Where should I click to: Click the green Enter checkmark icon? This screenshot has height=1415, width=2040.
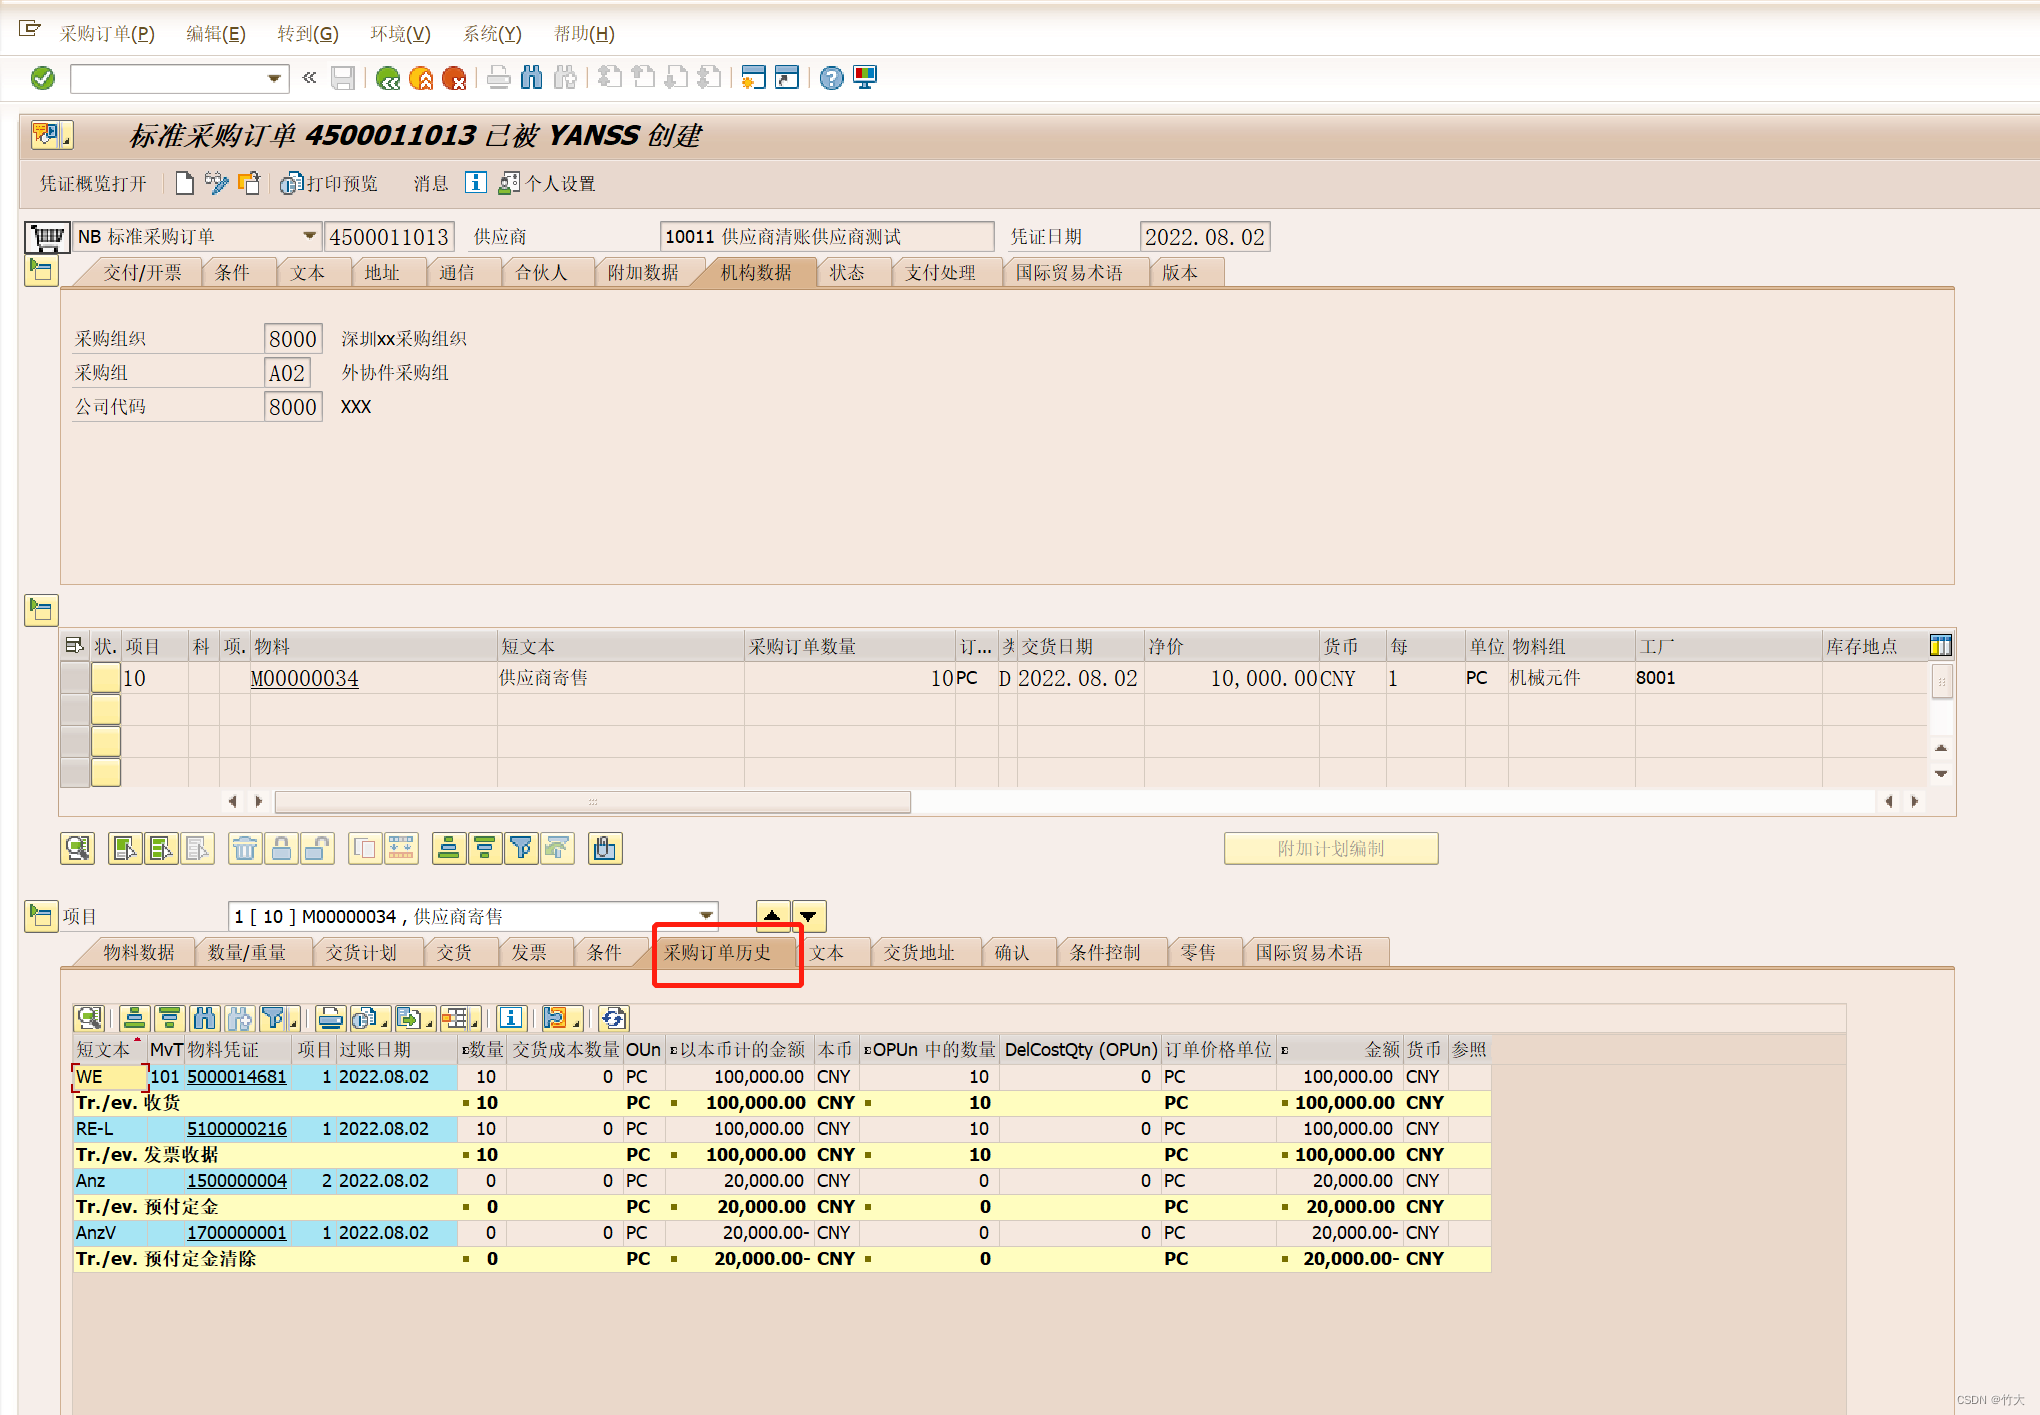click(43, 78)
